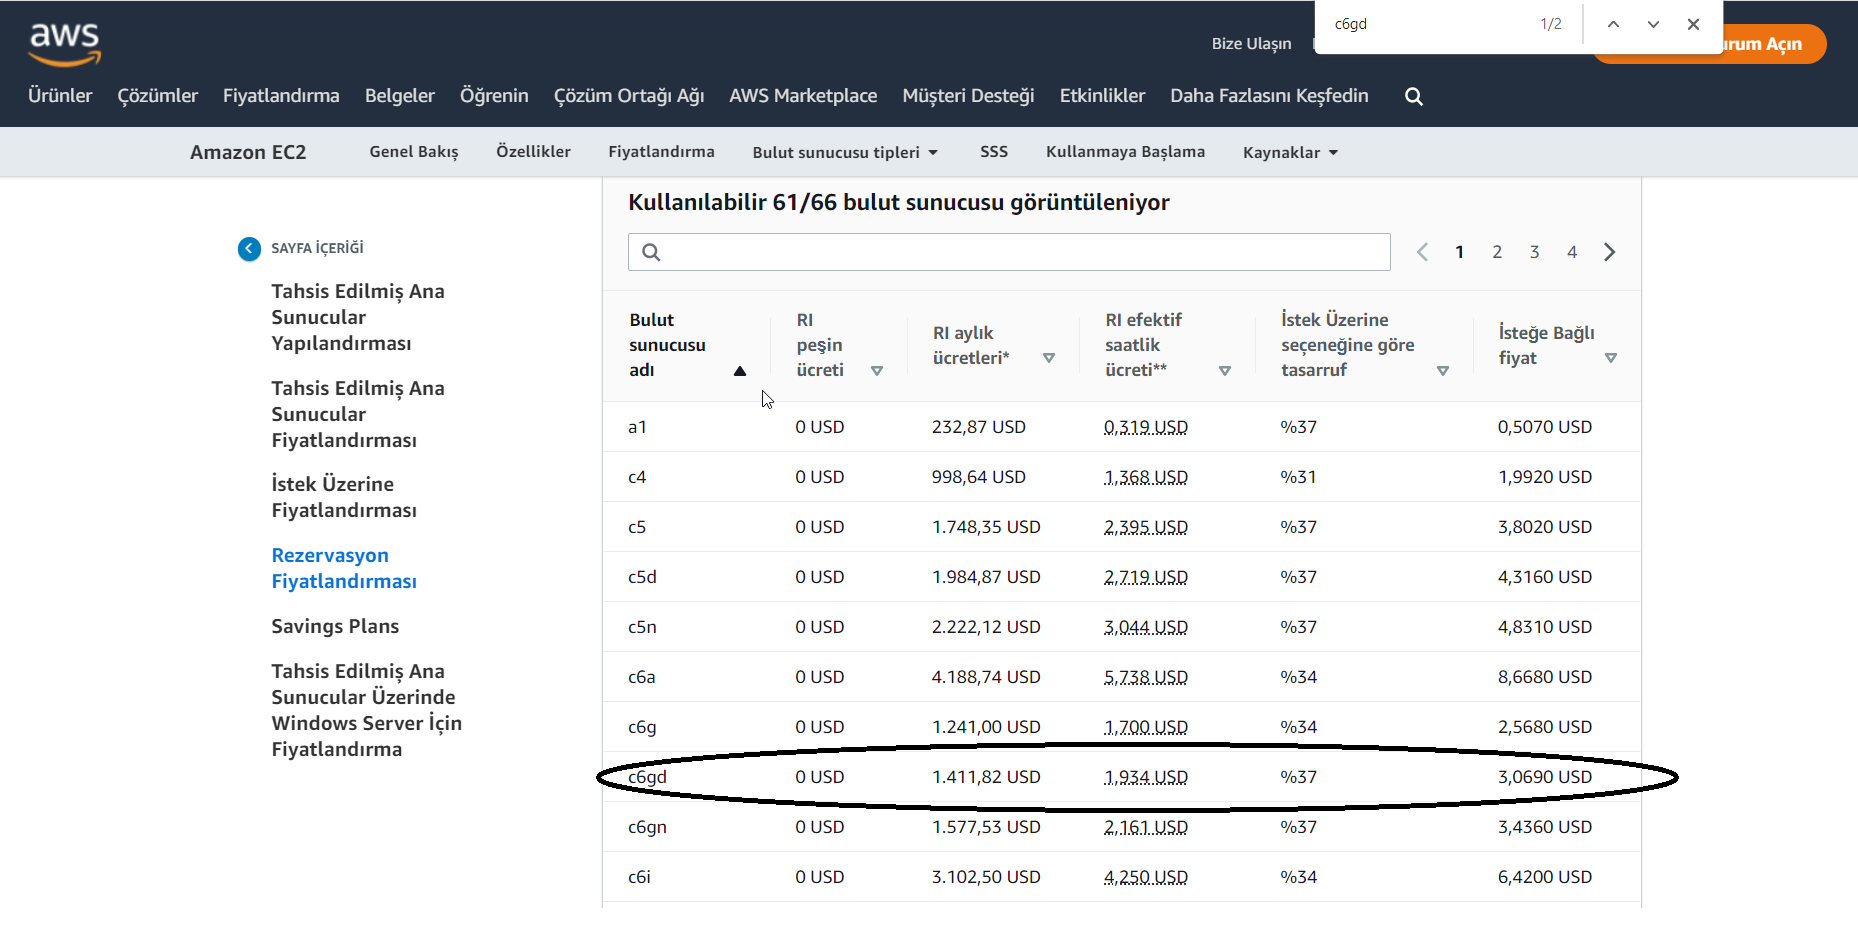Expand Bulut sunucusu tipleri dropdown
The image size is (1858, 926).
click(x=845, y=152)
